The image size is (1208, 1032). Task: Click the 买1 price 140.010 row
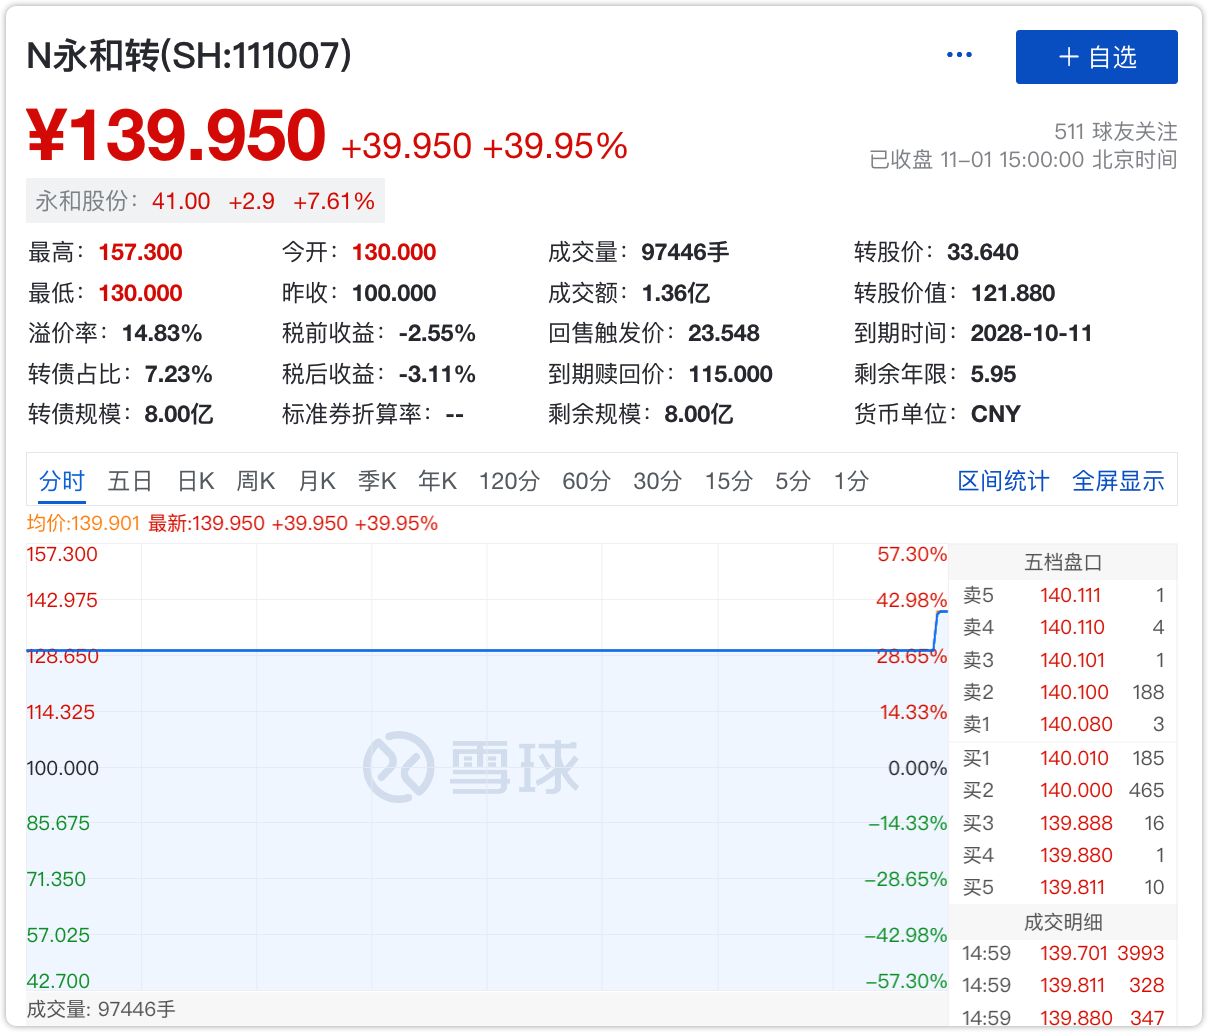click(x=1063, y=758)
